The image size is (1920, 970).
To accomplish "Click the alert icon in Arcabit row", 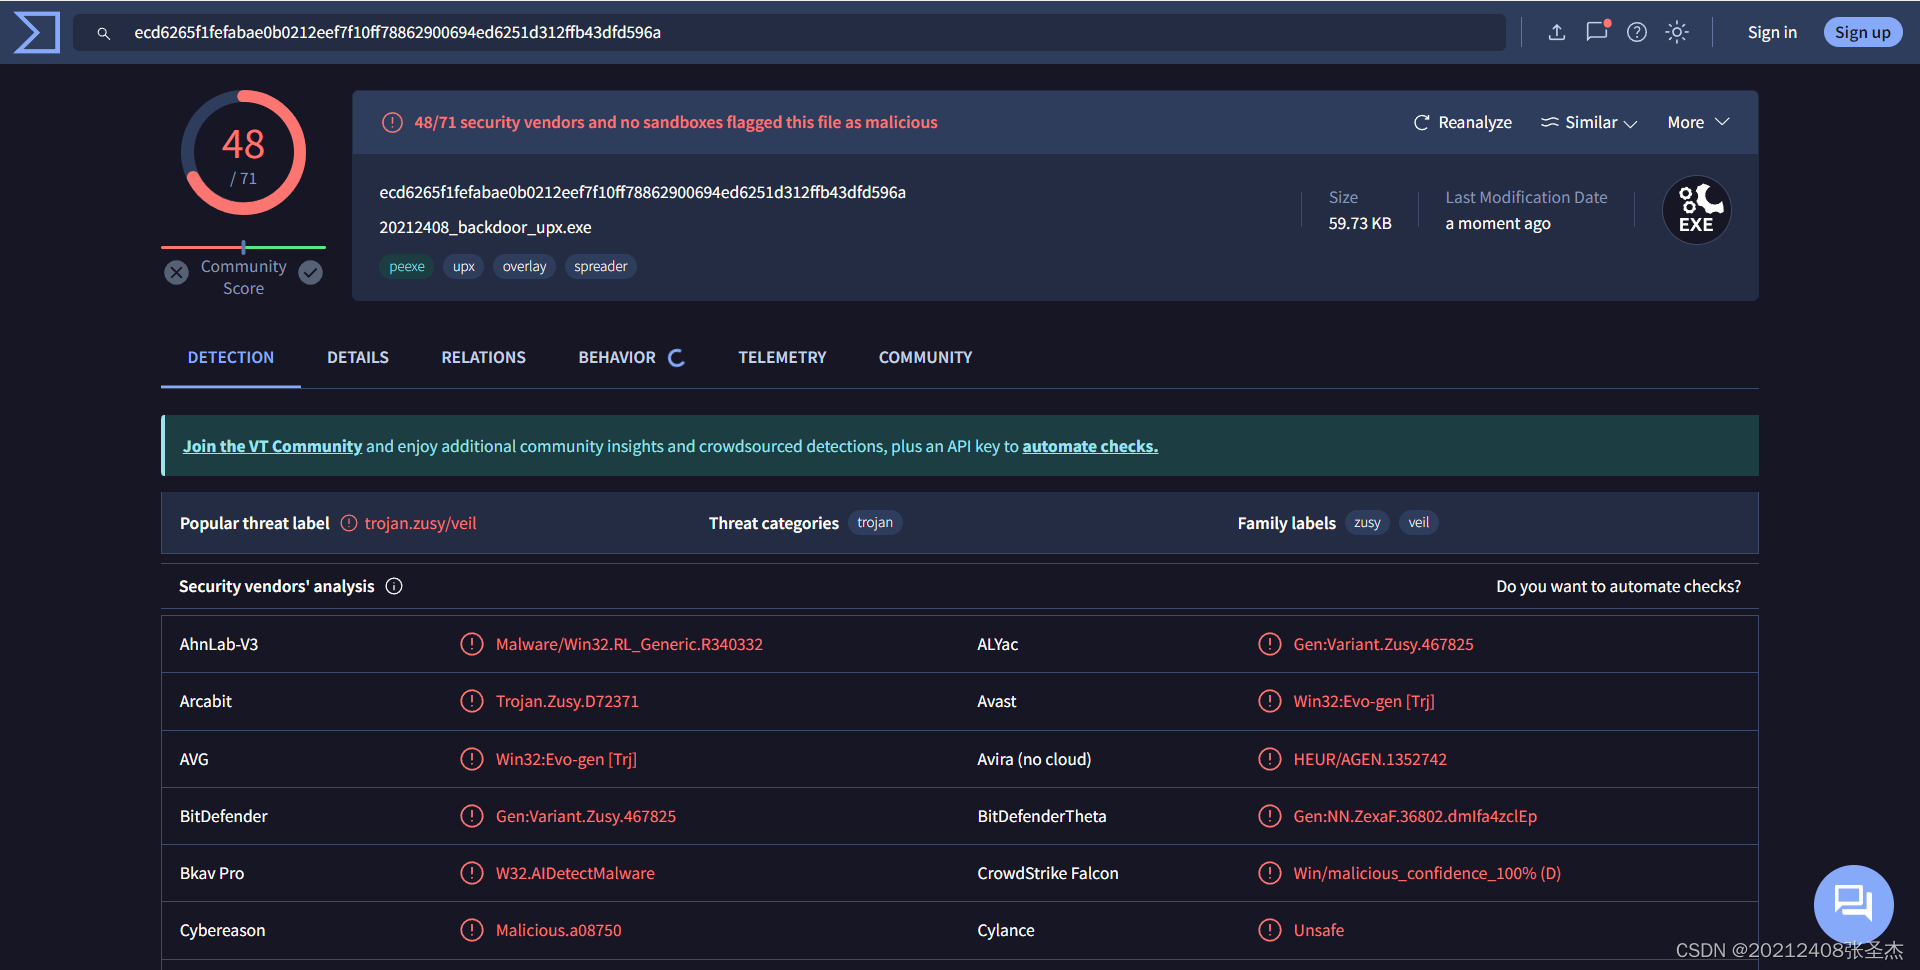I will click(x=472, y=701).
